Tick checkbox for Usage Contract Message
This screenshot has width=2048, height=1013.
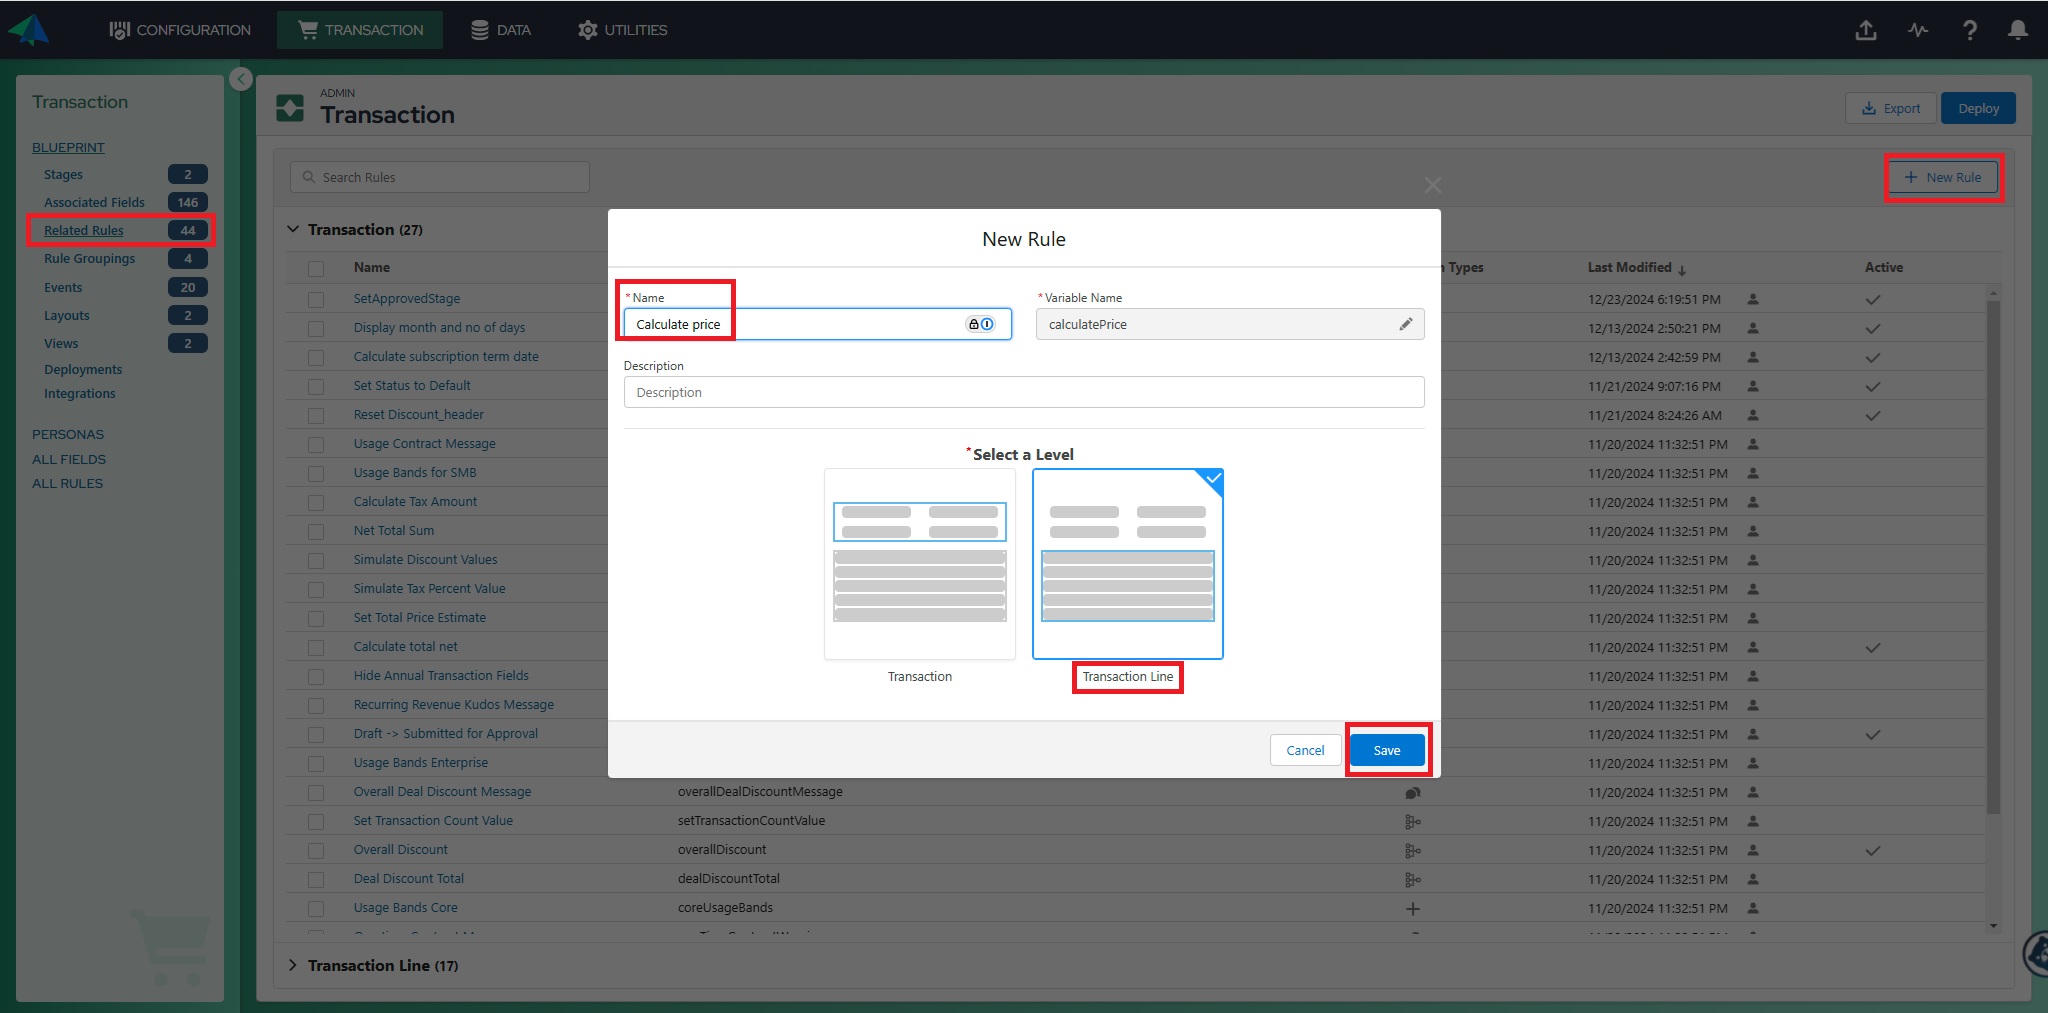[316, 444]
